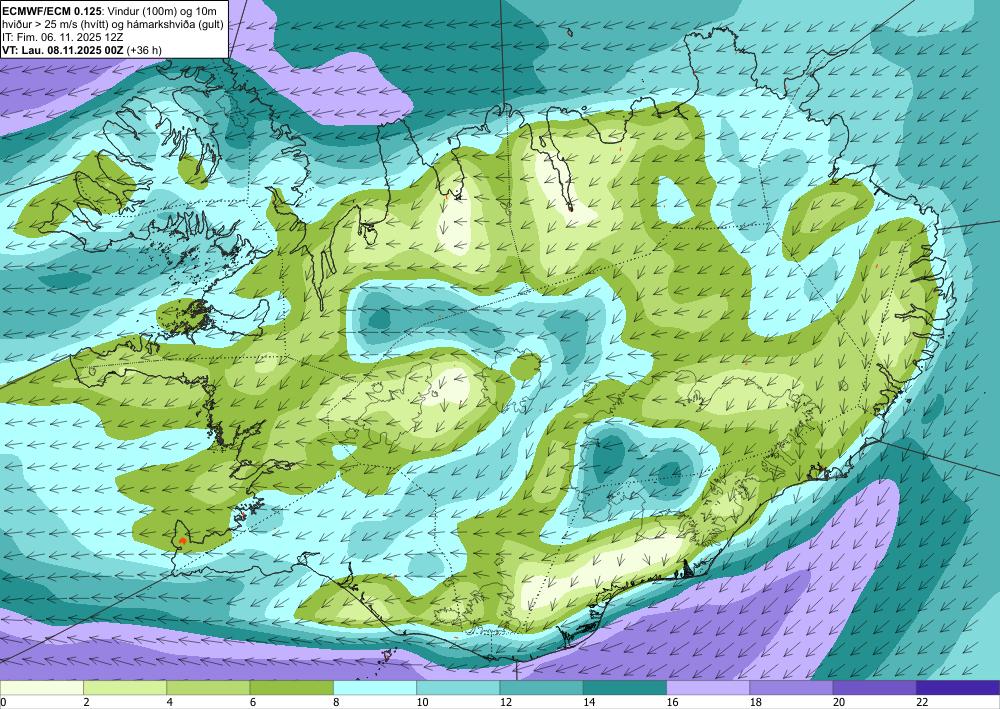Click the light cyan 8–10 legend swatch
The width and height of the screenshot is (1000, 709).
click(375, 688)
